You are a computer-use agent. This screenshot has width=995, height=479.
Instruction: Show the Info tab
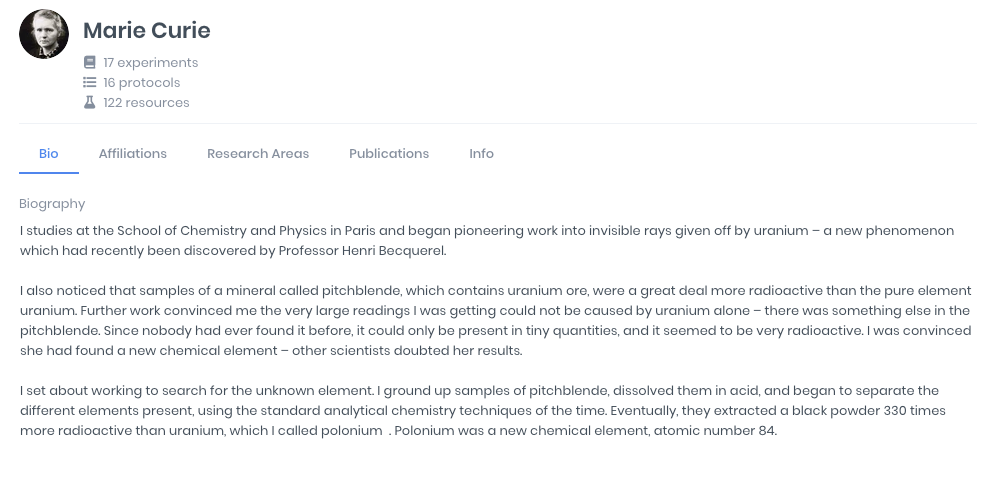(x=482, y=154)
